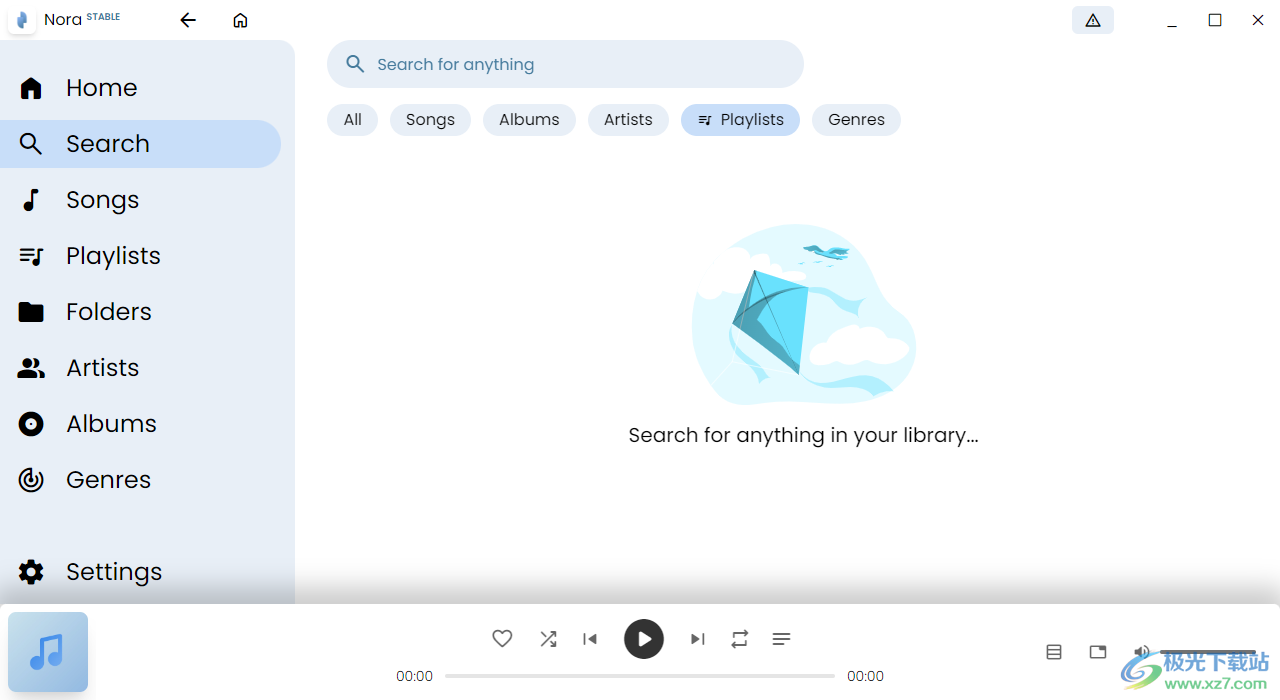The height and width of the screenshot is (700, 1280).
Task: Click the song seek progress bar
Action: (640, 676)
